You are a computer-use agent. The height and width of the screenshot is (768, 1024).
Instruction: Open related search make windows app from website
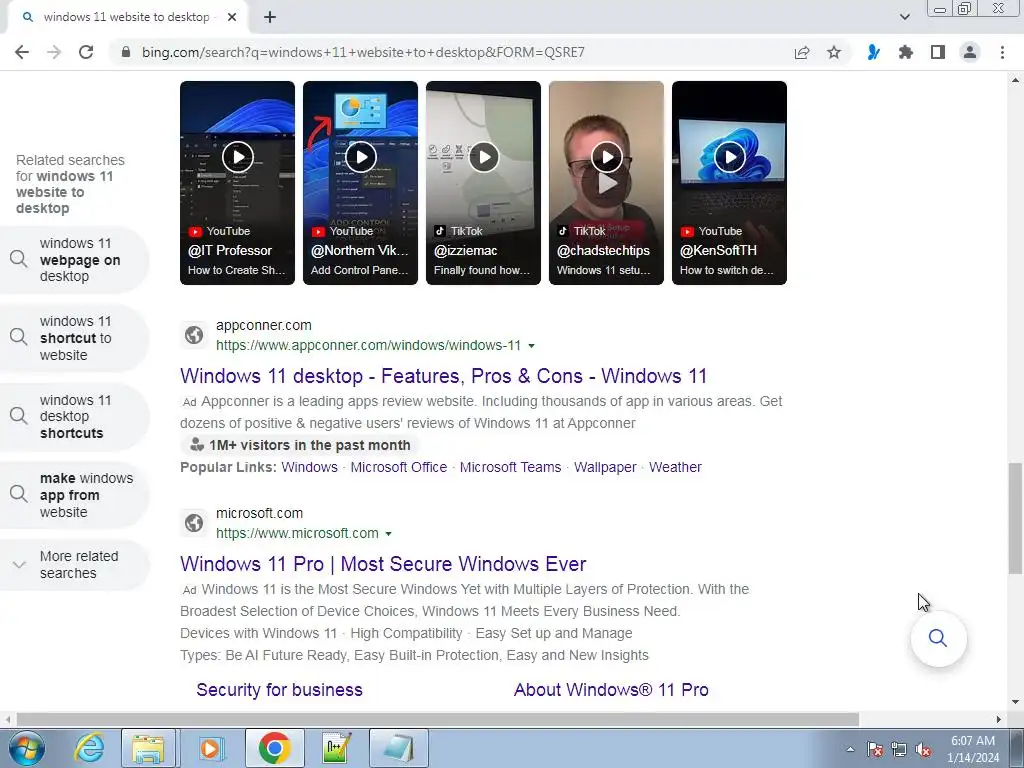[x=74, y=495]
